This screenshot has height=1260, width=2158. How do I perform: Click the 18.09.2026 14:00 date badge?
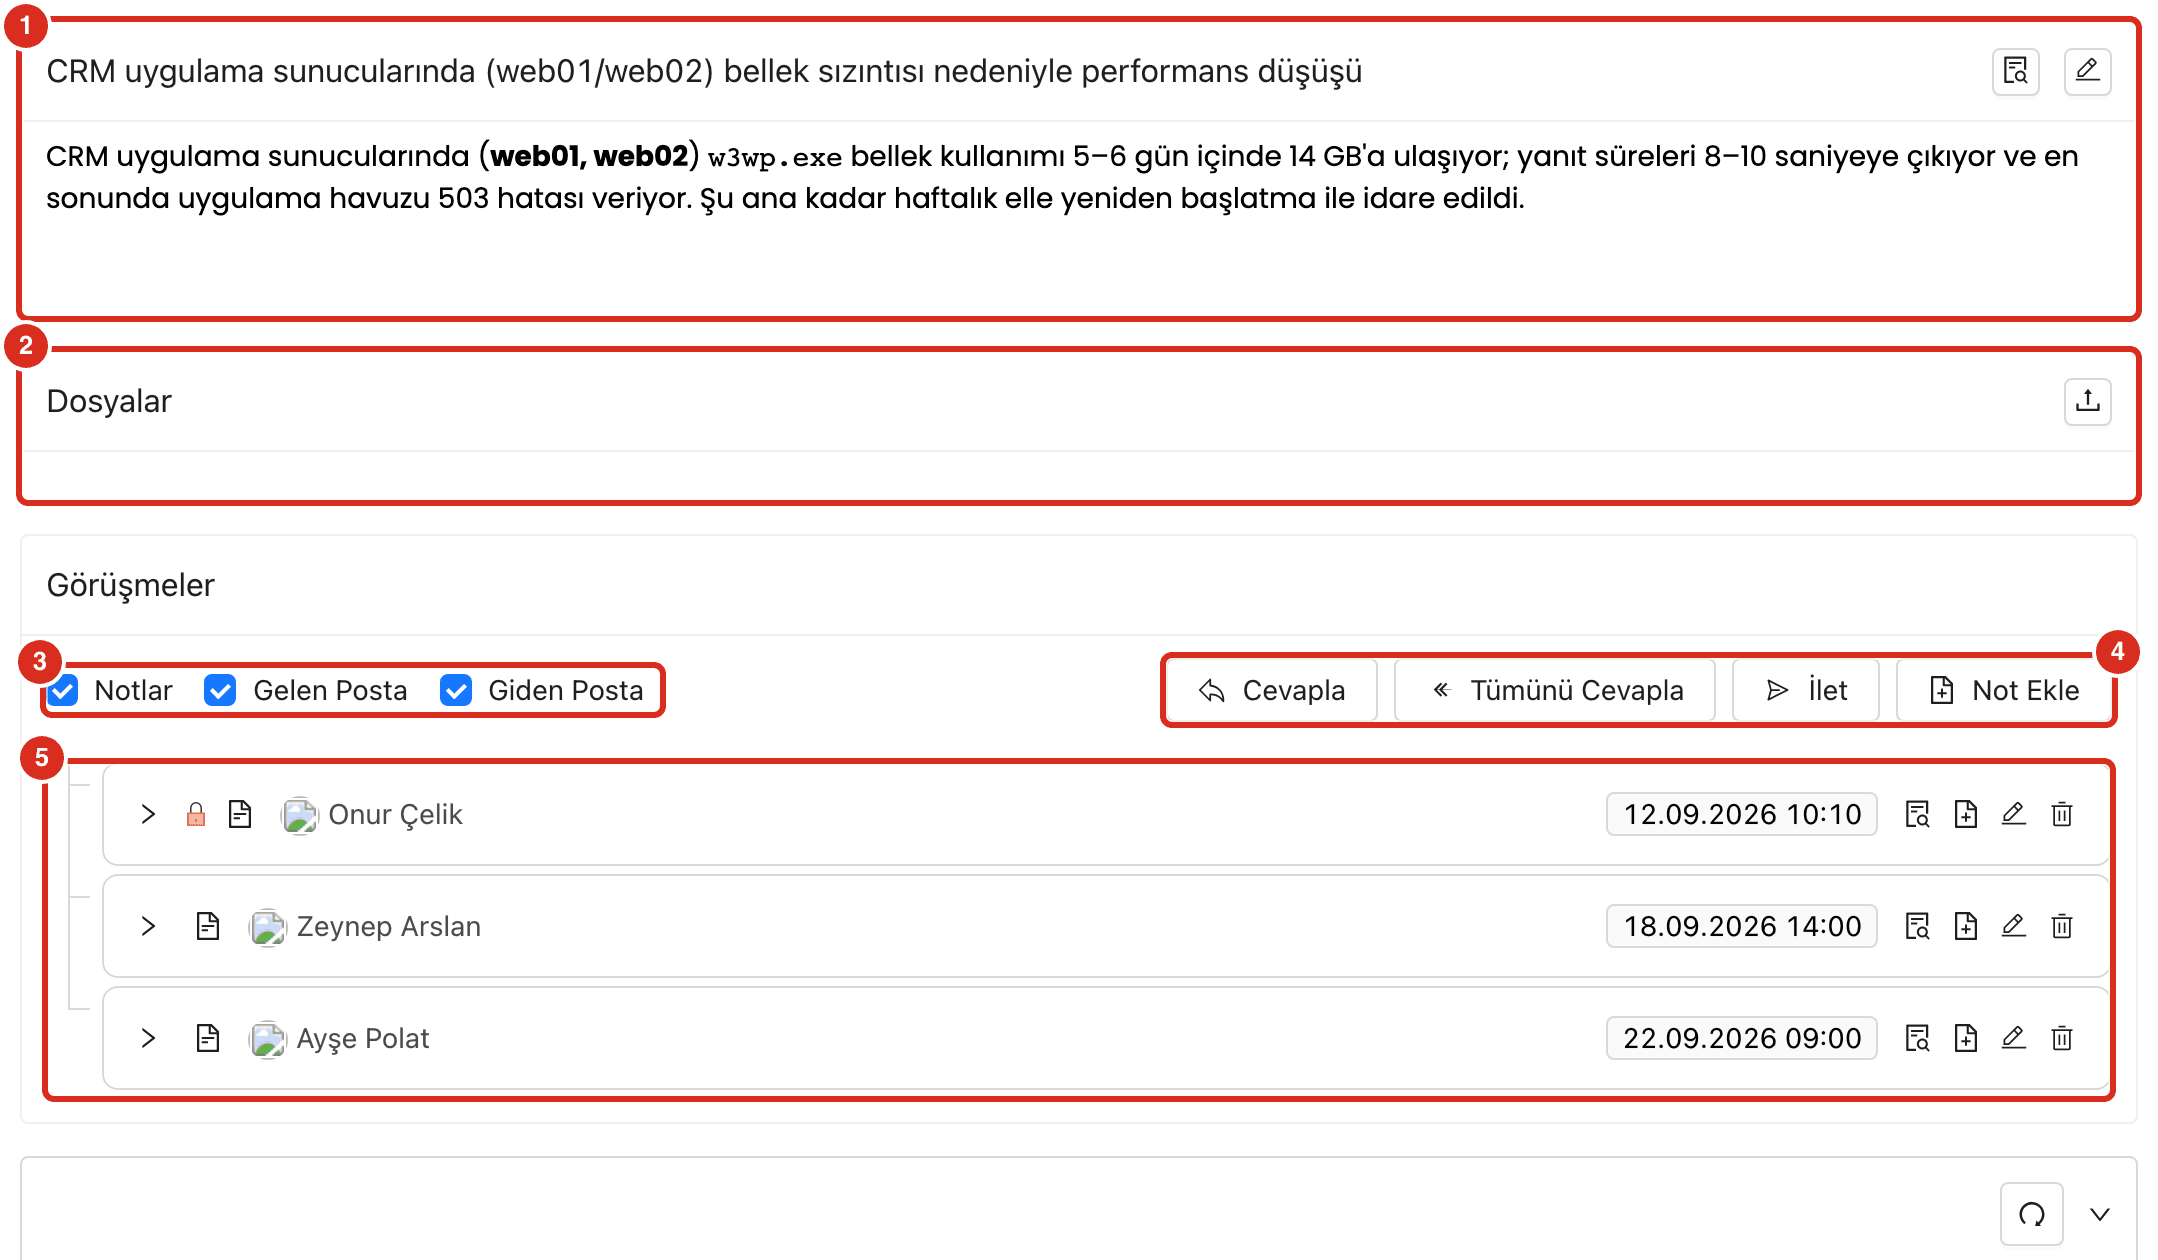[x=1742, y=927]
